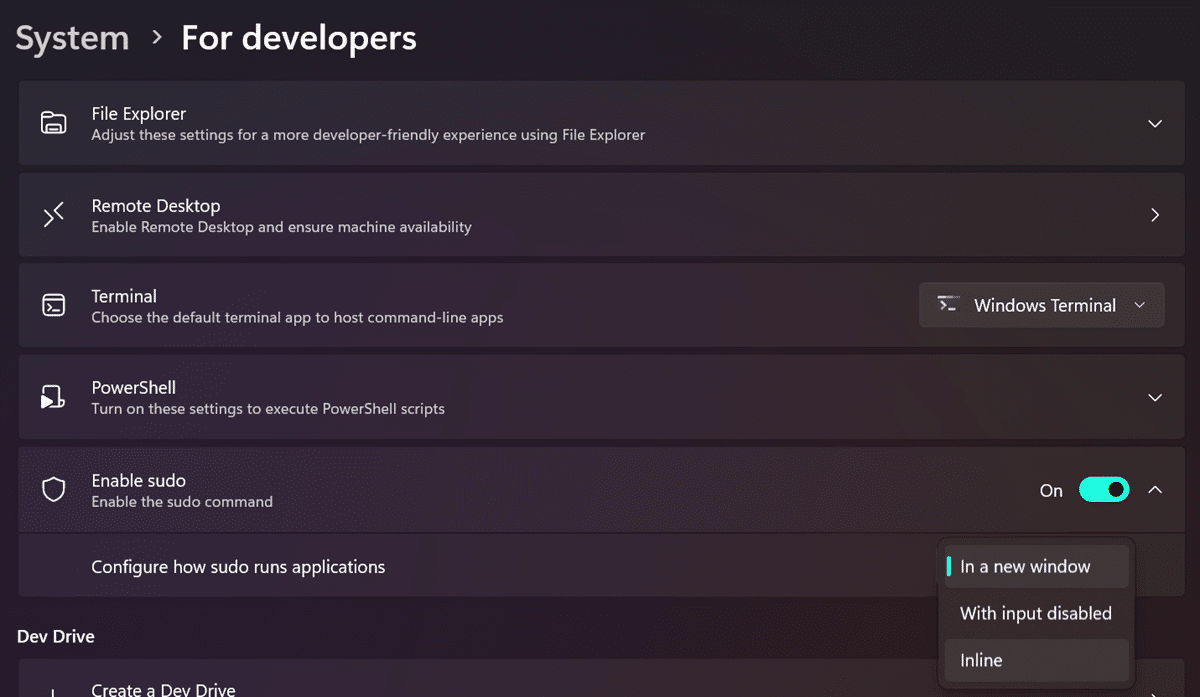Open Remote Desktop settings via right arrow
1200x697 pixels.
pos(1154,215)
